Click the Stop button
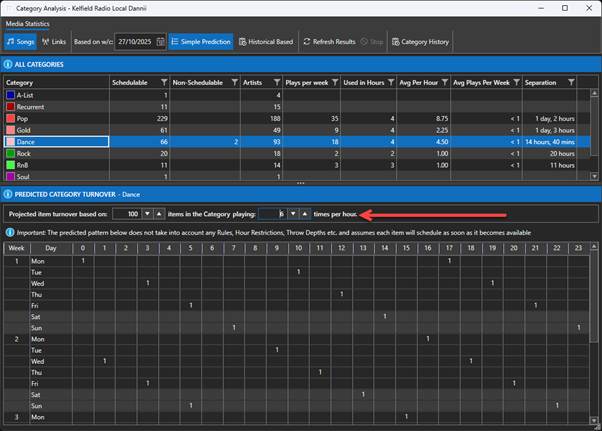This screenshot has height=431, width=602. click(372, 42)
